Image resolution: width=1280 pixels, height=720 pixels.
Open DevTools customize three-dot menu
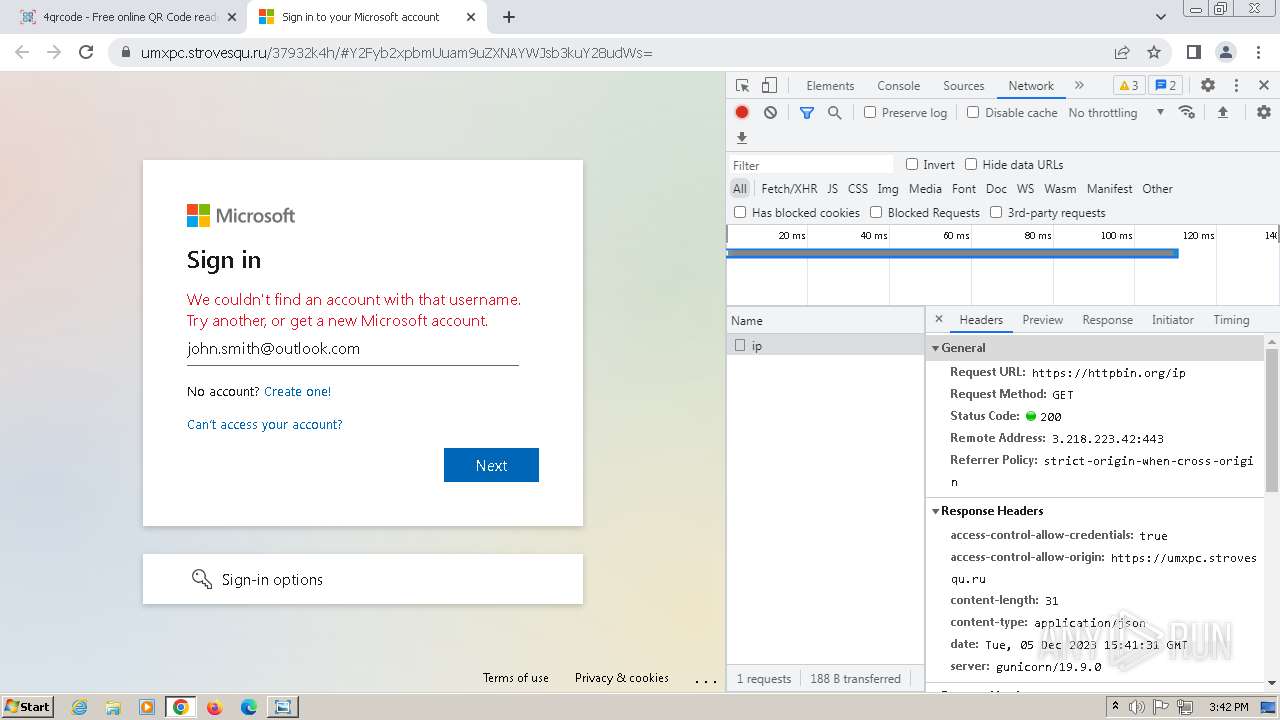pyautogui.click(x=1236, y=86)
